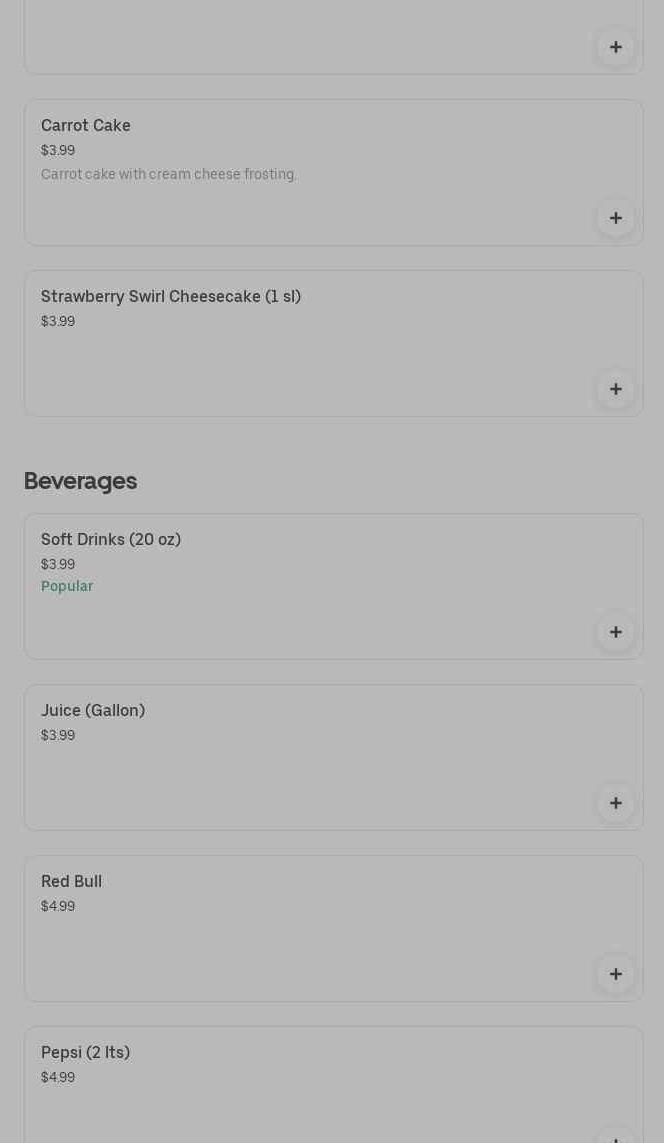This screenshot has width=664, height=1143.
Task: Click plus icon on Pepsi (2 lts) card
Action: click(x=616, y=1136)
